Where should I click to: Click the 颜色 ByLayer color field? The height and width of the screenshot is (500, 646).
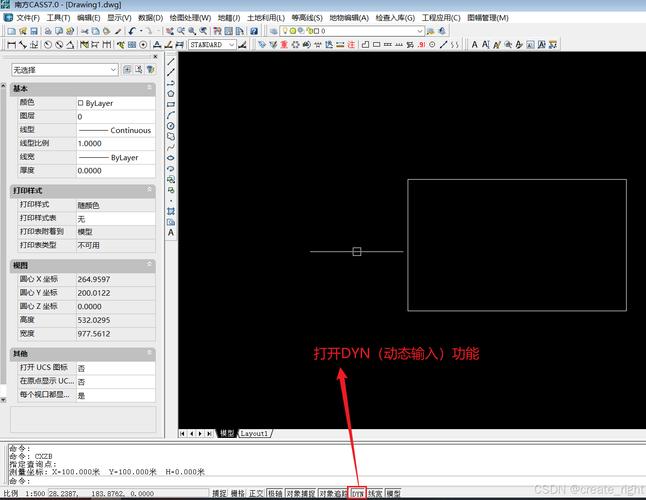tap(114, 102)
